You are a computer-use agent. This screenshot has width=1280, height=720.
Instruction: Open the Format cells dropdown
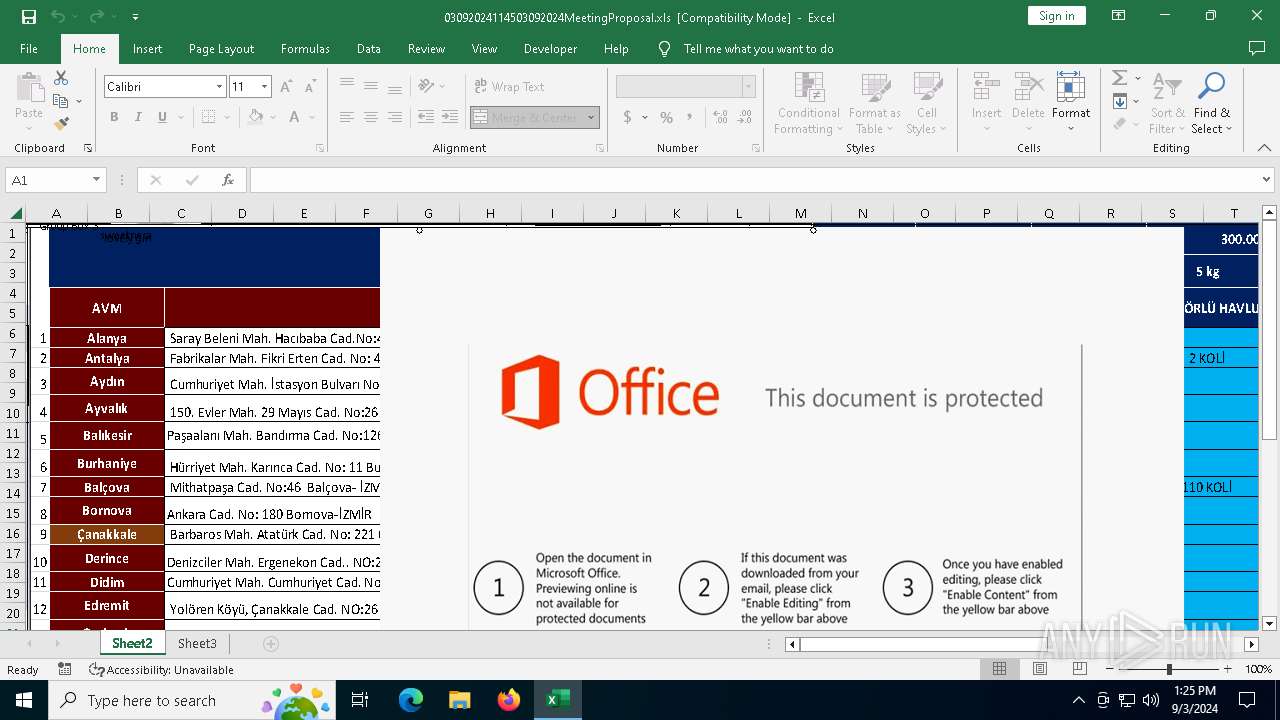point(1071,102)
